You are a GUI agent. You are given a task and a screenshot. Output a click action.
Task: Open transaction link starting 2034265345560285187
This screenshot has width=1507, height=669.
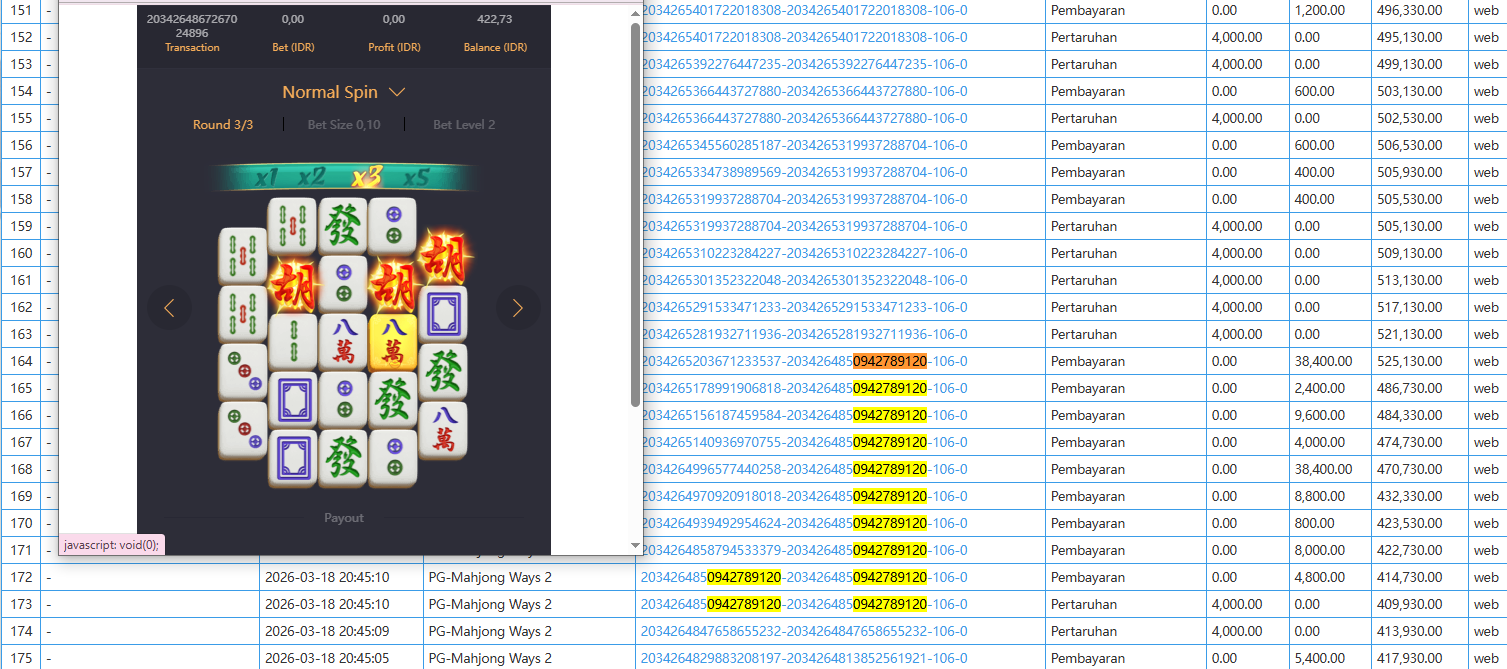804,145
